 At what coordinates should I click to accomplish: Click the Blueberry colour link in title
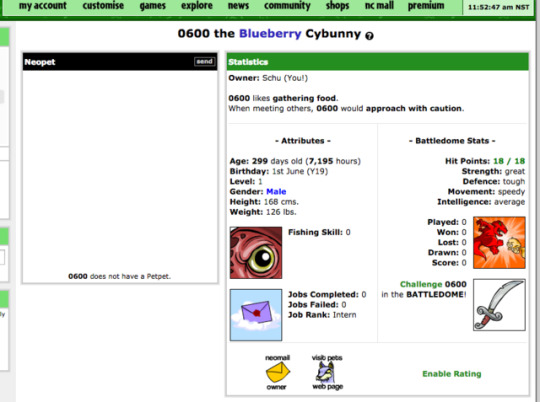270,33
